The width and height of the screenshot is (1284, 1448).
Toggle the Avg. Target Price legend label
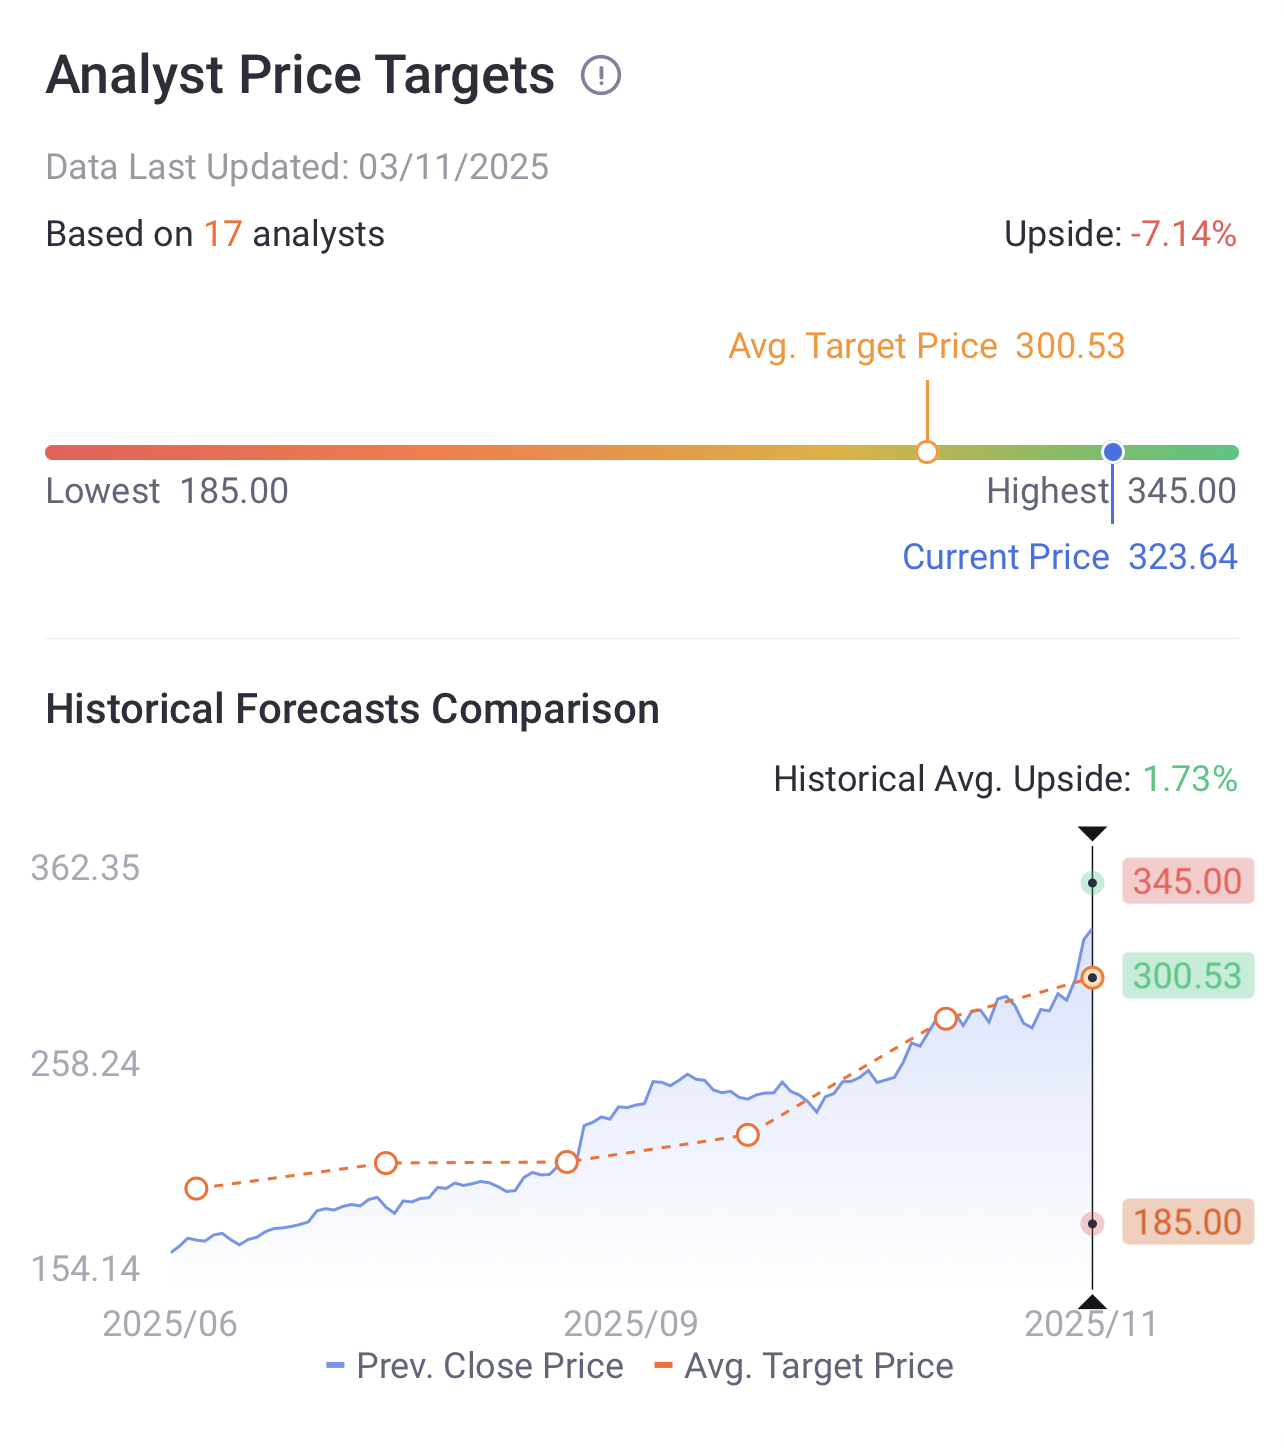(x=819, y=1366)
